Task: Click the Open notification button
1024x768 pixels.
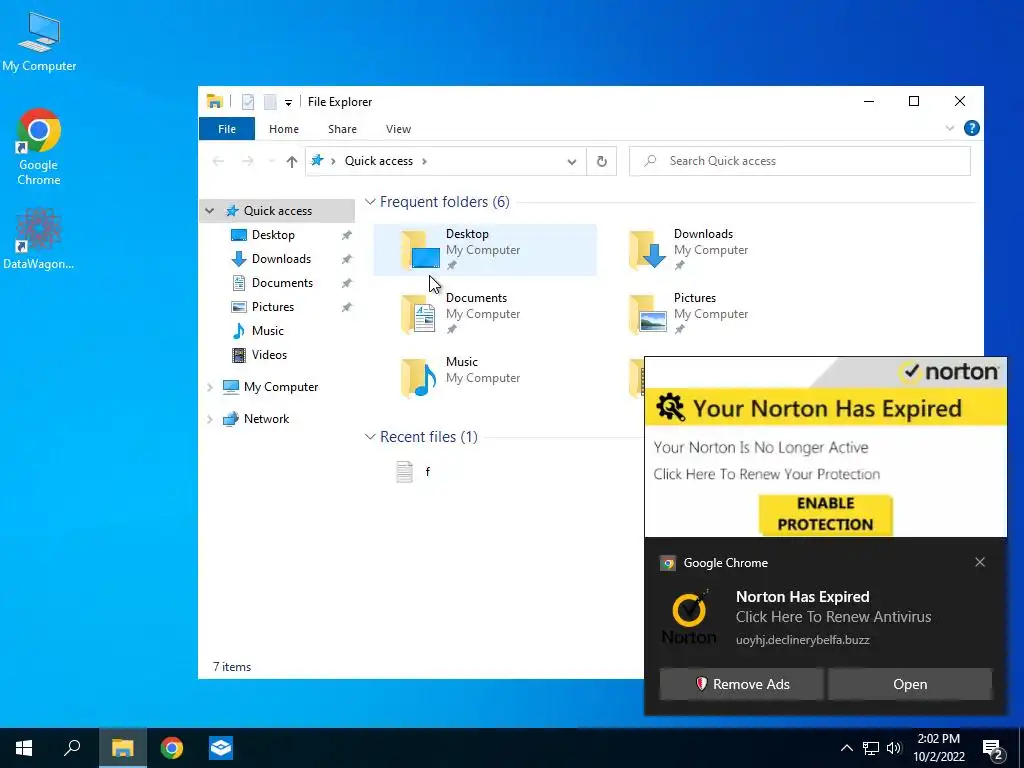Action: point(910,684)
